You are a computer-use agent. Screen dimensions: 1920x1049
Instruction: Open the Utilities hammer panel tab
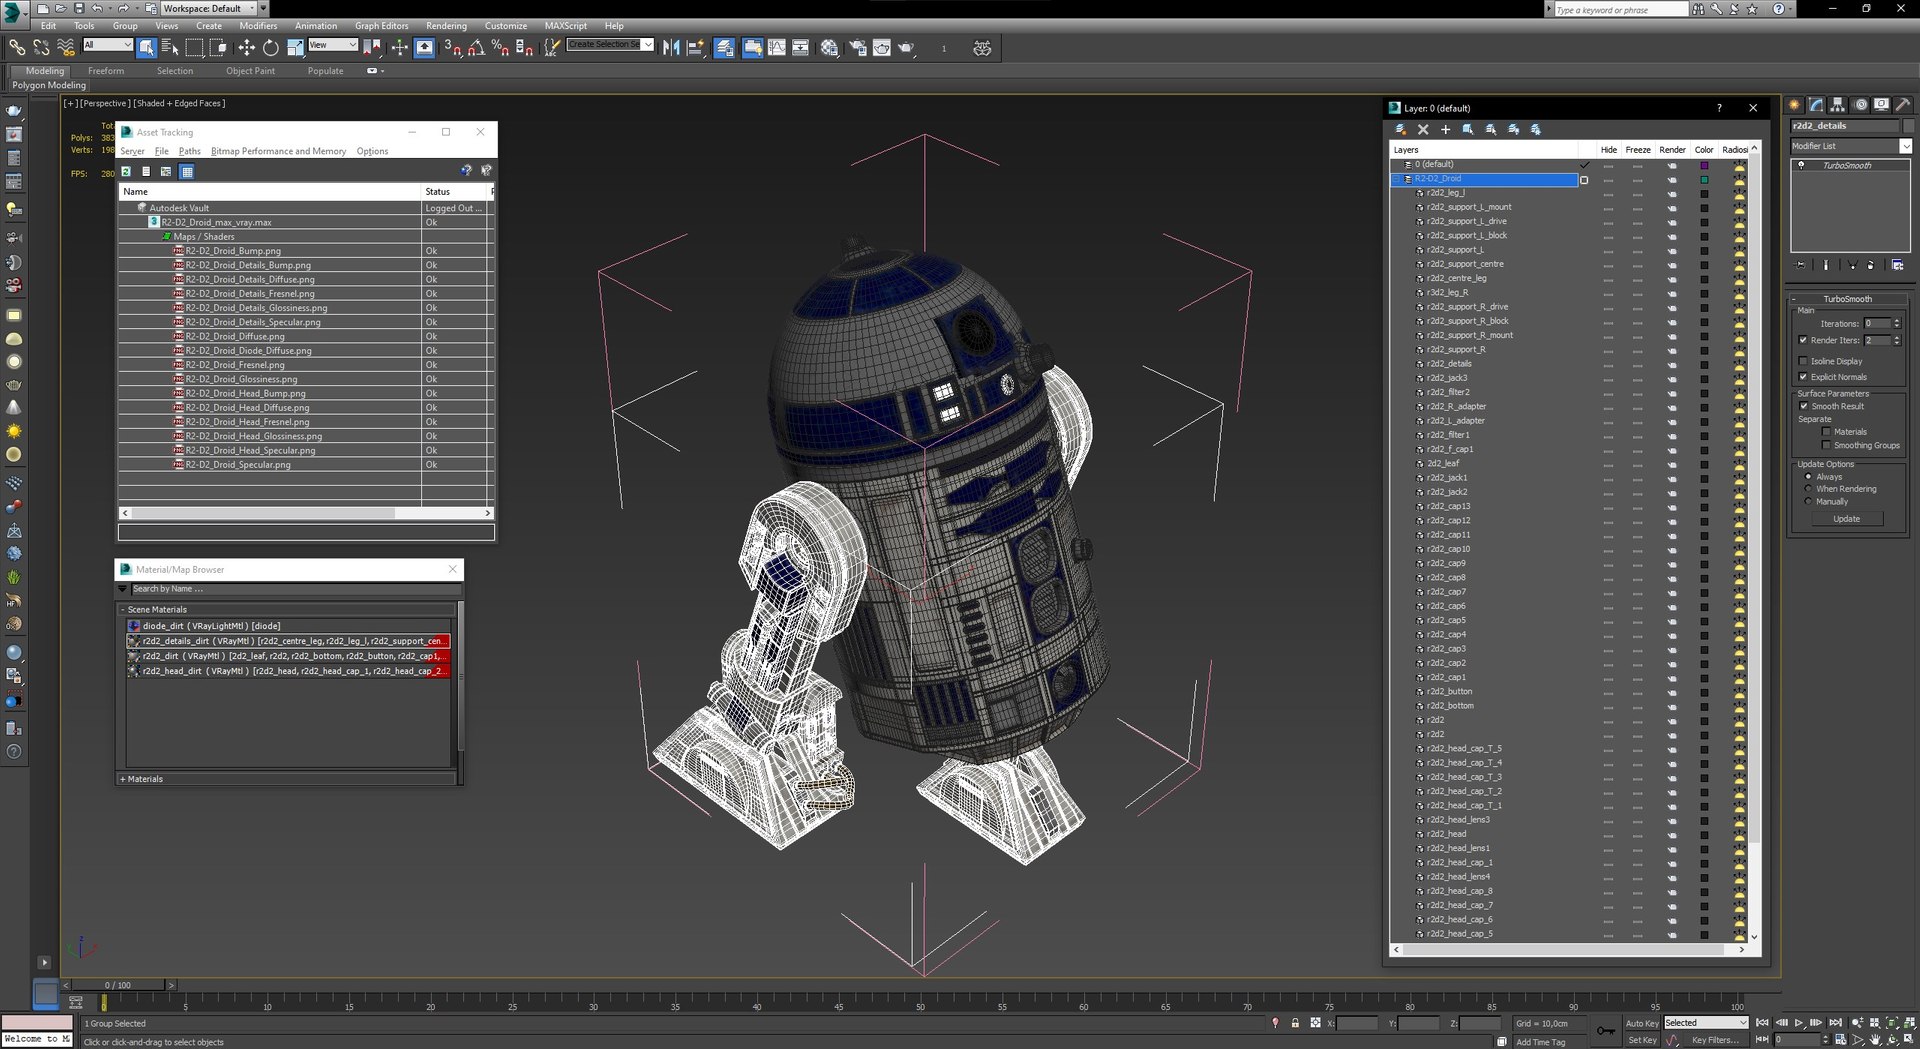tap(1903, 105)
